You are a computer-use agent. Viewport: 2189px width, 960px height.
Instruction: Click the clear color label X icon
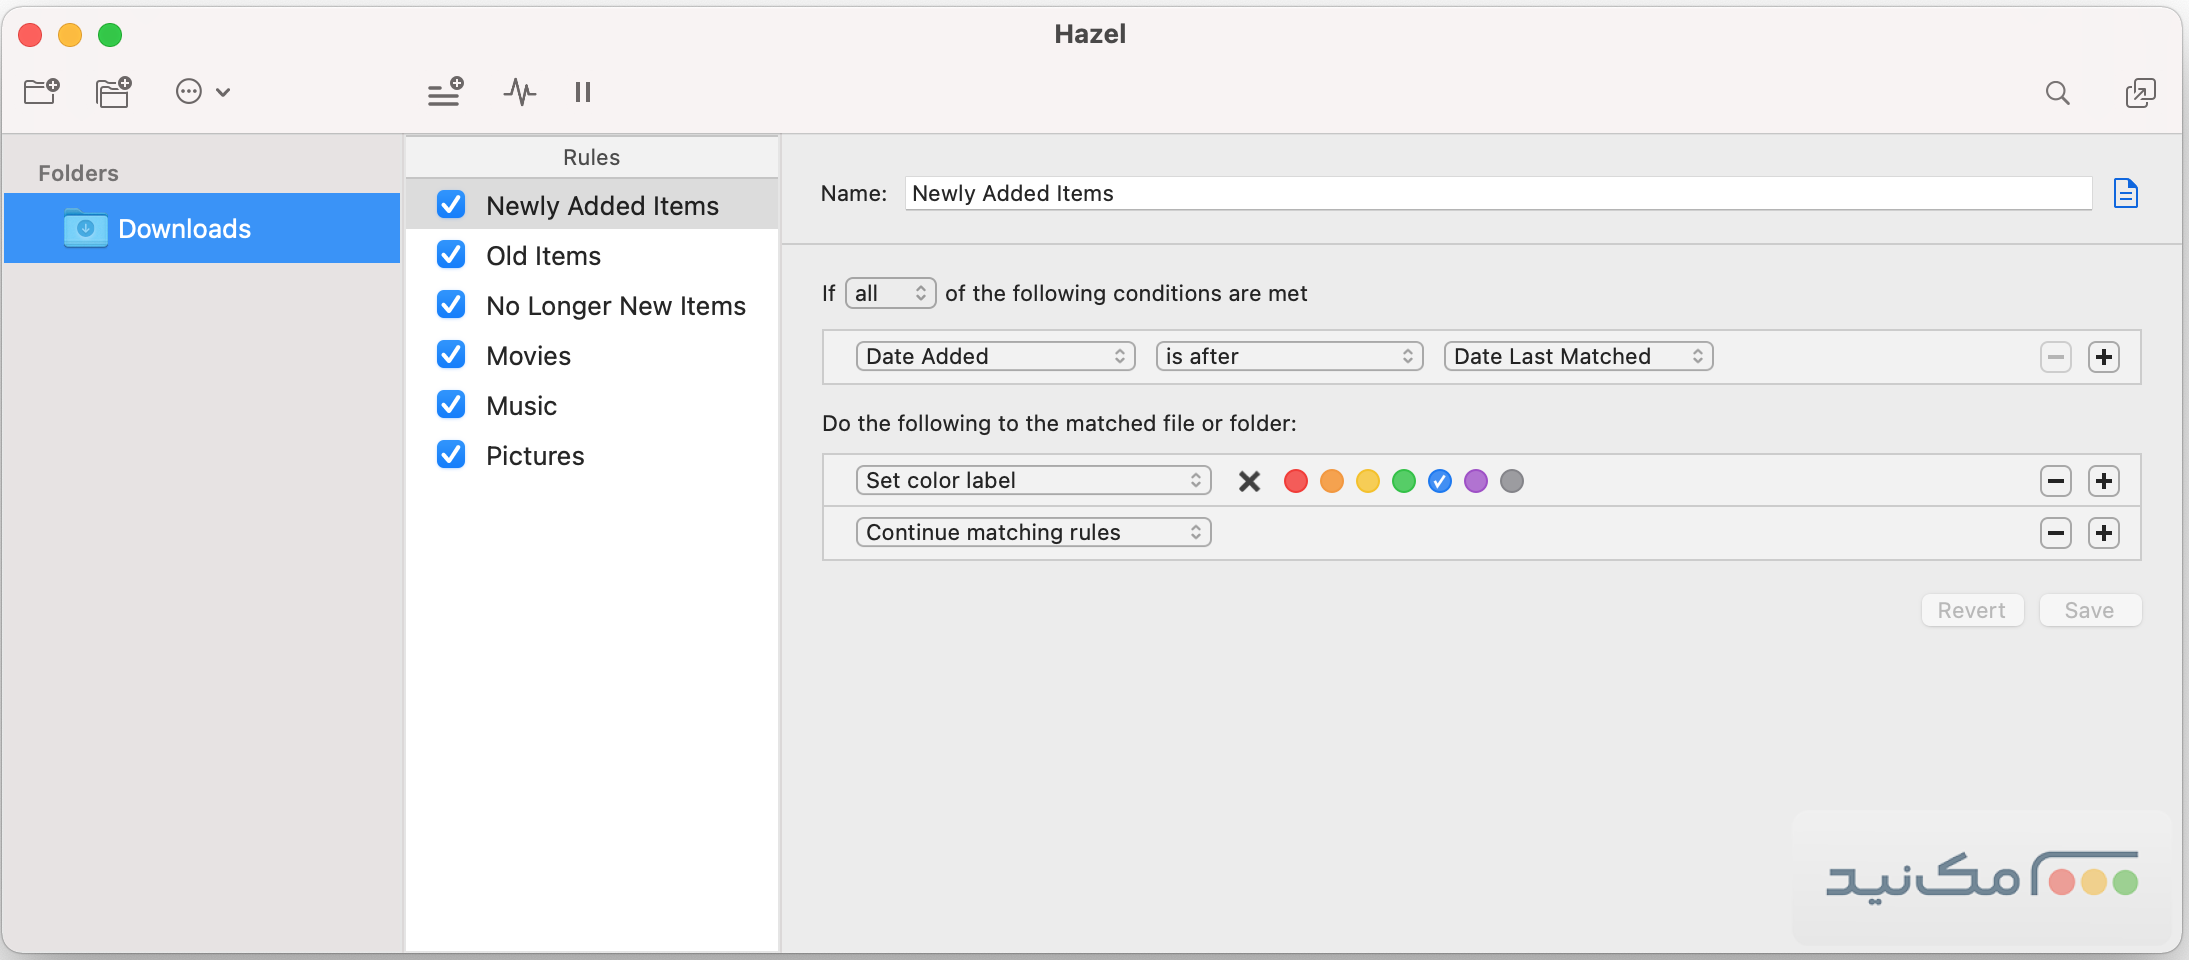point(1249,482)
